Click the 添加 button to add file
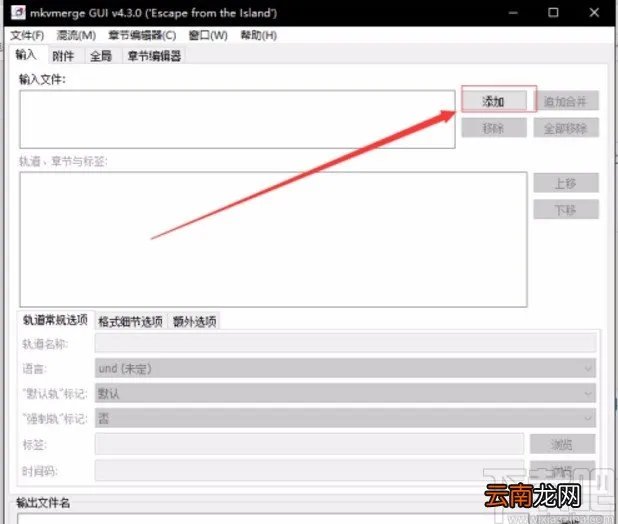Image resolution: width=618 pixels, height=524 pixels. [x=493, y=101]
